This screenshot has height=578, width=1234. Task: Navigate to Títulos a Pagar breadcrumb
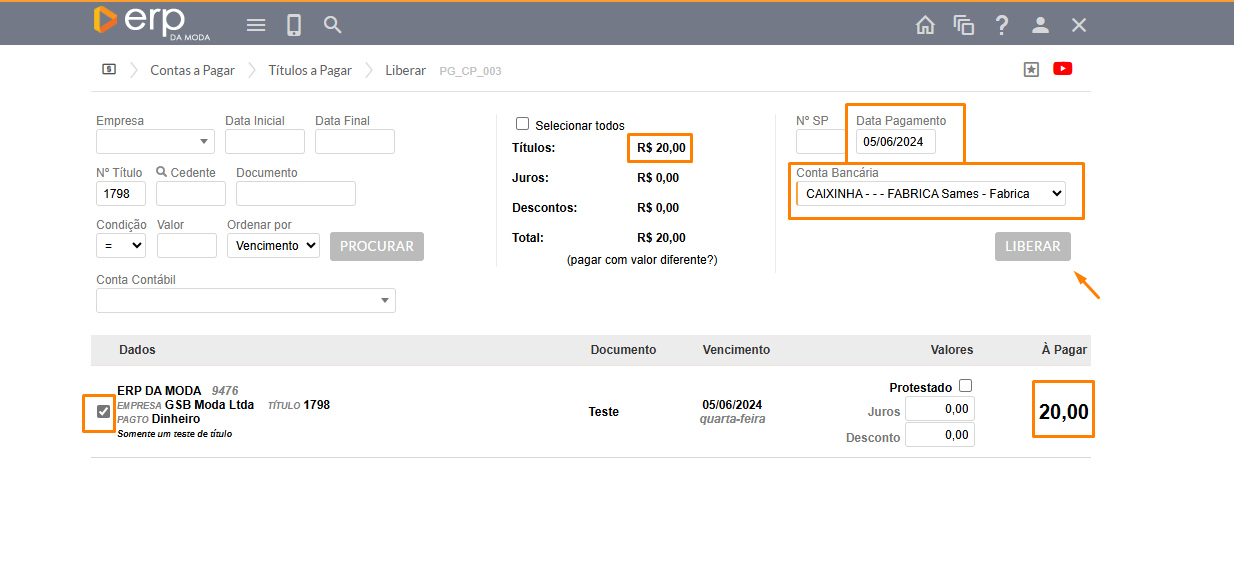coord(310,71)
